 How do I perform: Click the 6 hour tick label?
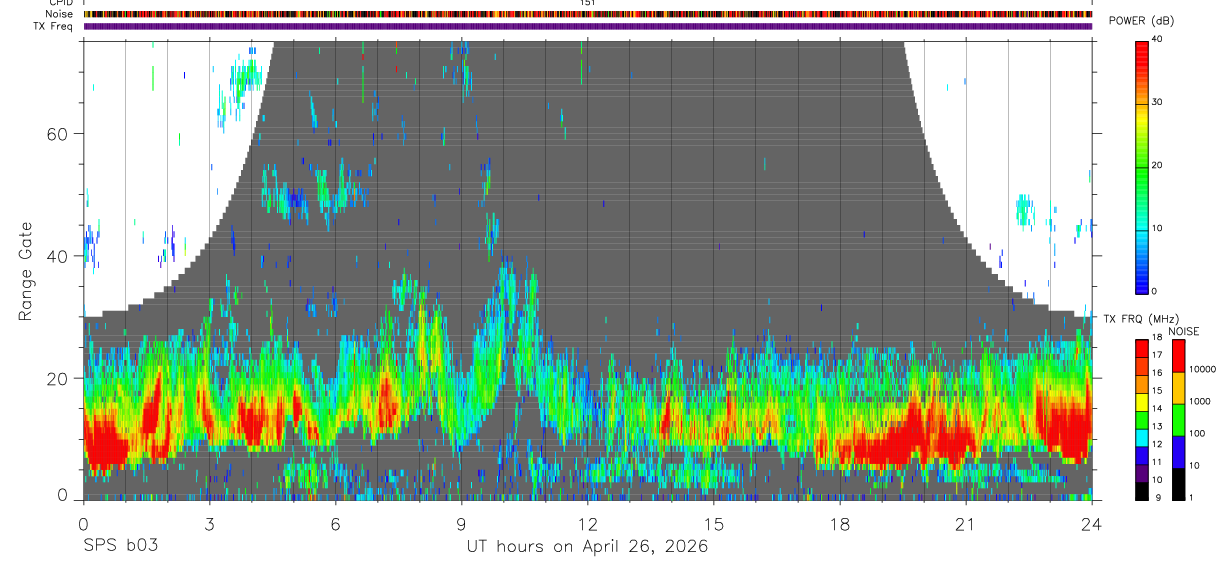point(336,524)
